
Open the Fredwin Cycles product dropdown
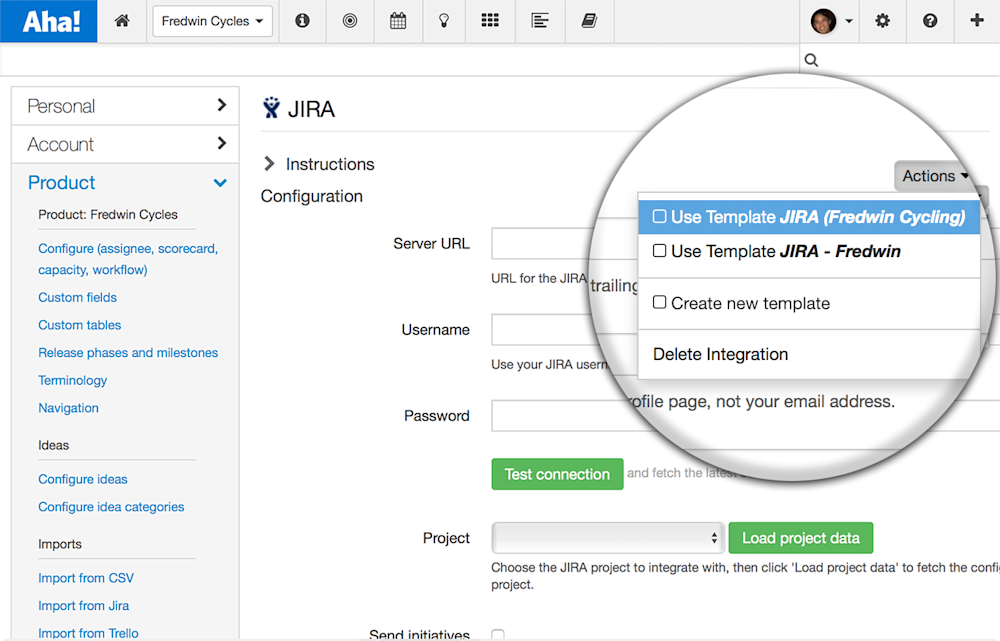coord(212,20)
